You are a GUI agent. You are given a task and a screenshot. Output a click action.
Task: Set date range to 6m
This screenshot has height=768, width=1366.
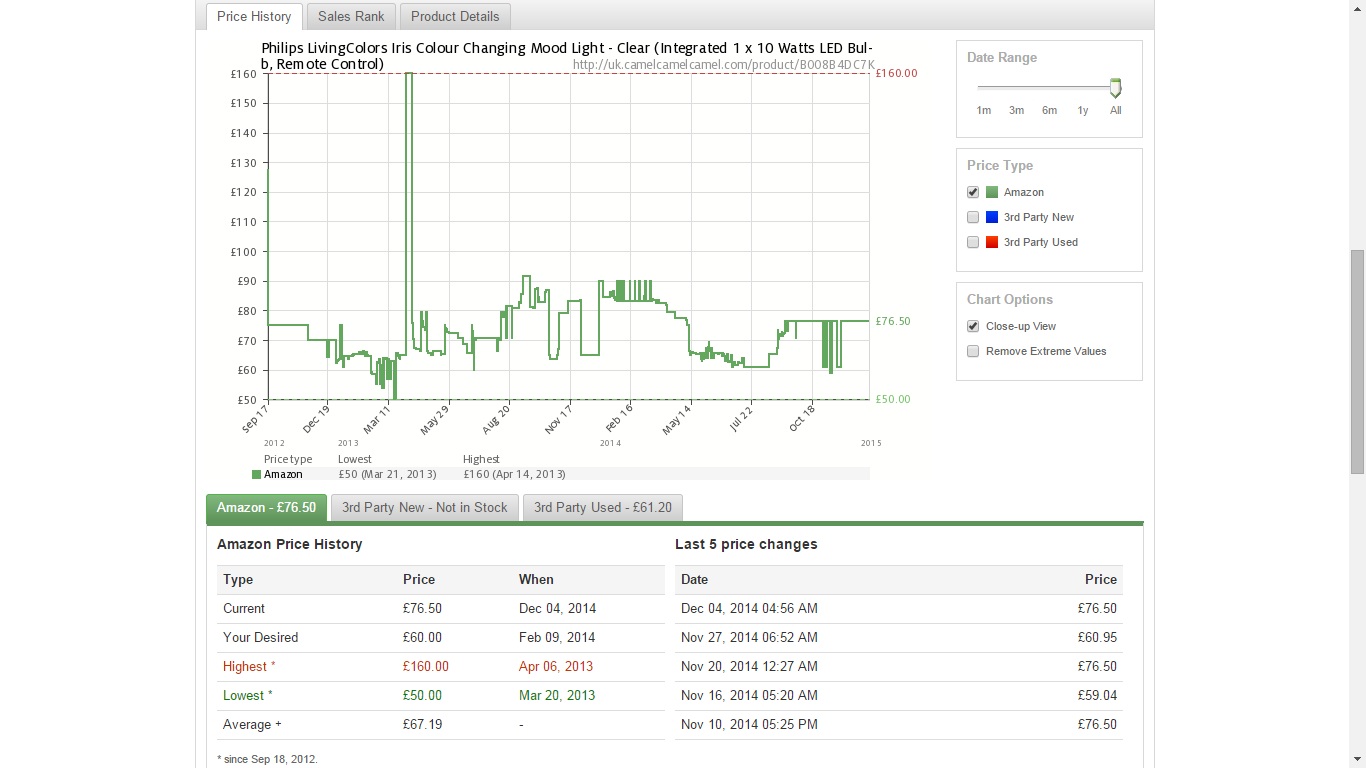click(x=1049, y=110)
